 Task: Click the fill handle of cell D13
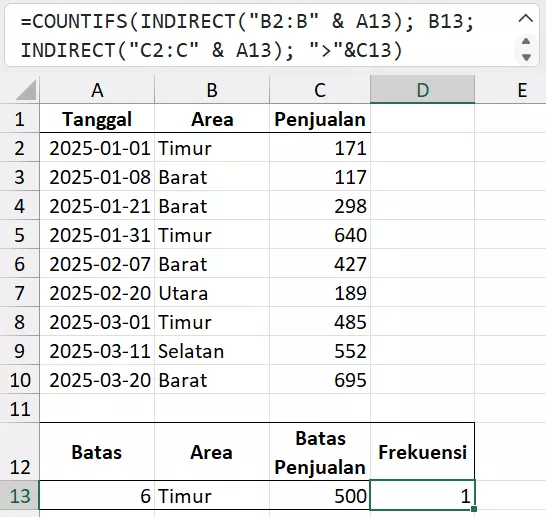(x=474, y=509)
